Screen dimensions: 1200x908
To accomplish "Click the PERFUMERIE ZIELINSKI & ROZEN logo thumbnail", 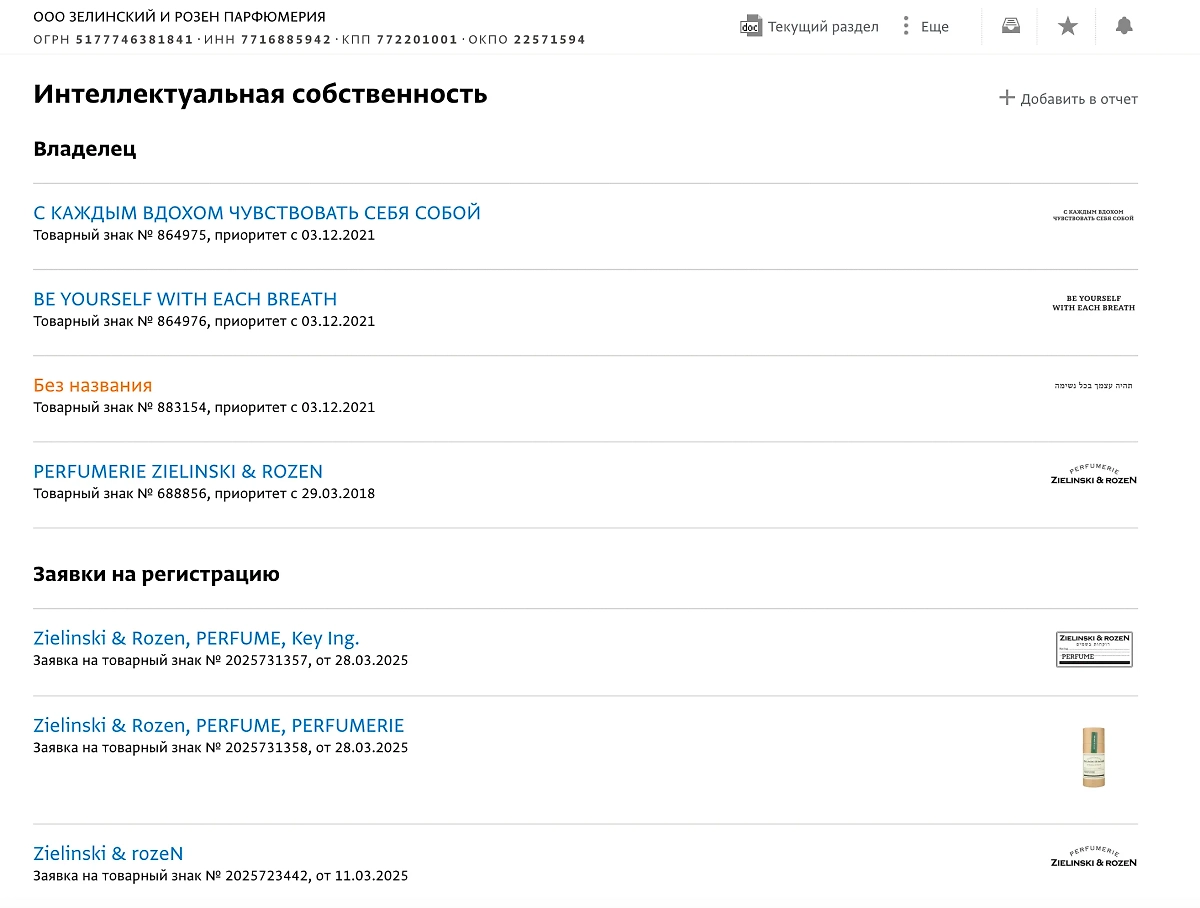I will click(x=1094, y=476).
